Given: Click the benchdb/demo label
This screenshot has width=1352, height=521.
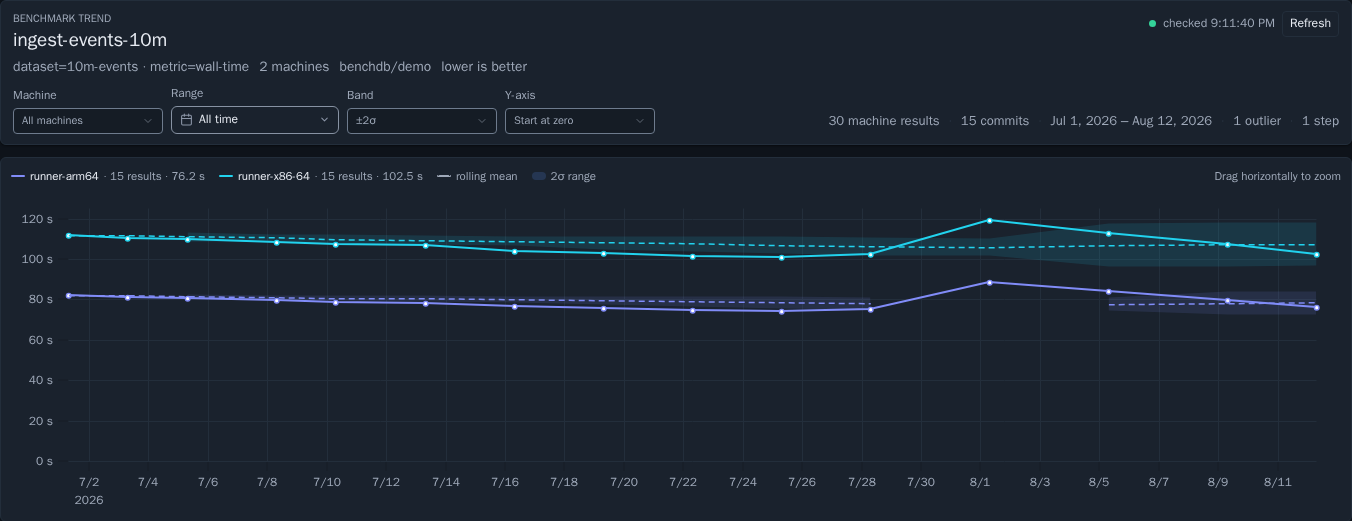Looking at the screenshot, I should pos(385,66).
